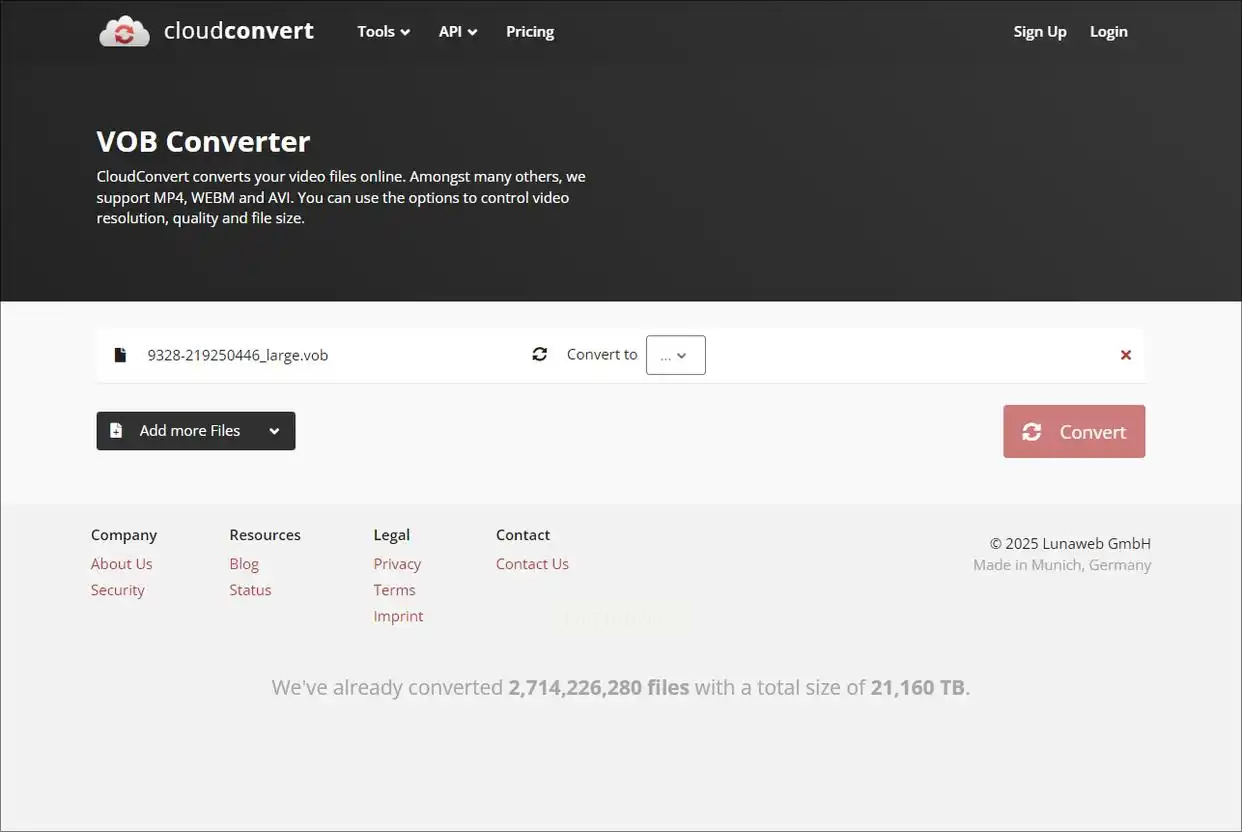Open the Status page link

(x=250, y=590)
